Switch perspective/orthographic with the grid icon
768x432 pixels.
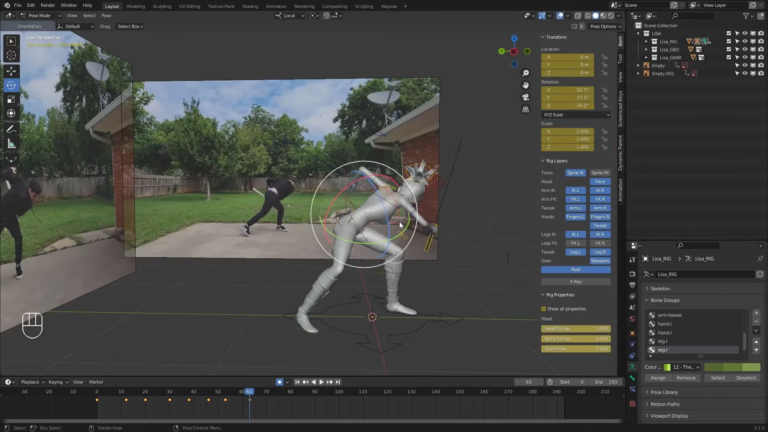click(526, 109)
